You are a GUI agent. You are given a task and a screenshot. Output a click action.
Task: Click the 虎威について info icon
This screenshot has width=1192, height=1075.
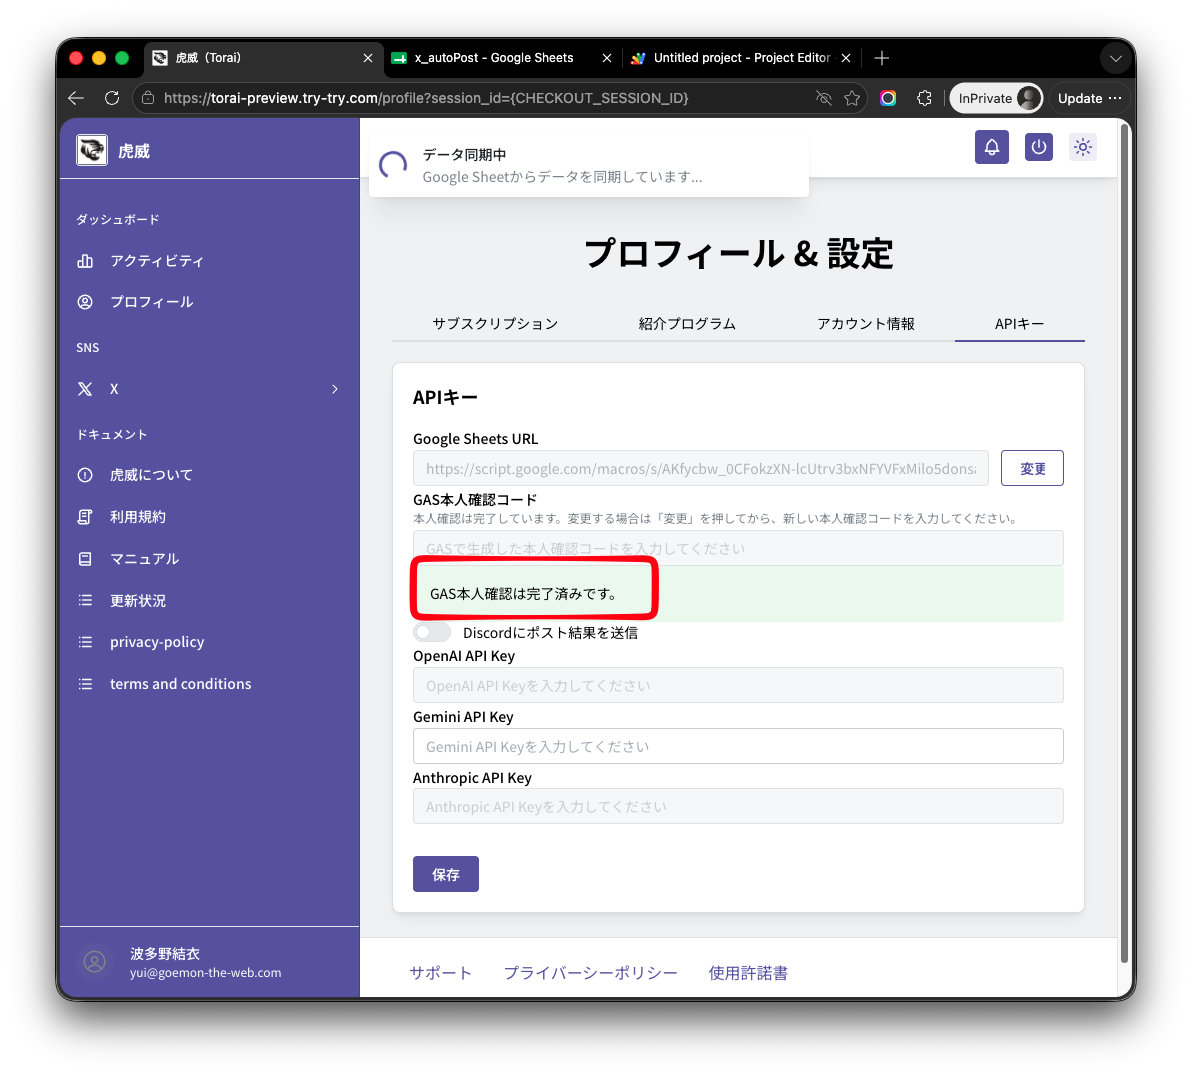[85, 475]
